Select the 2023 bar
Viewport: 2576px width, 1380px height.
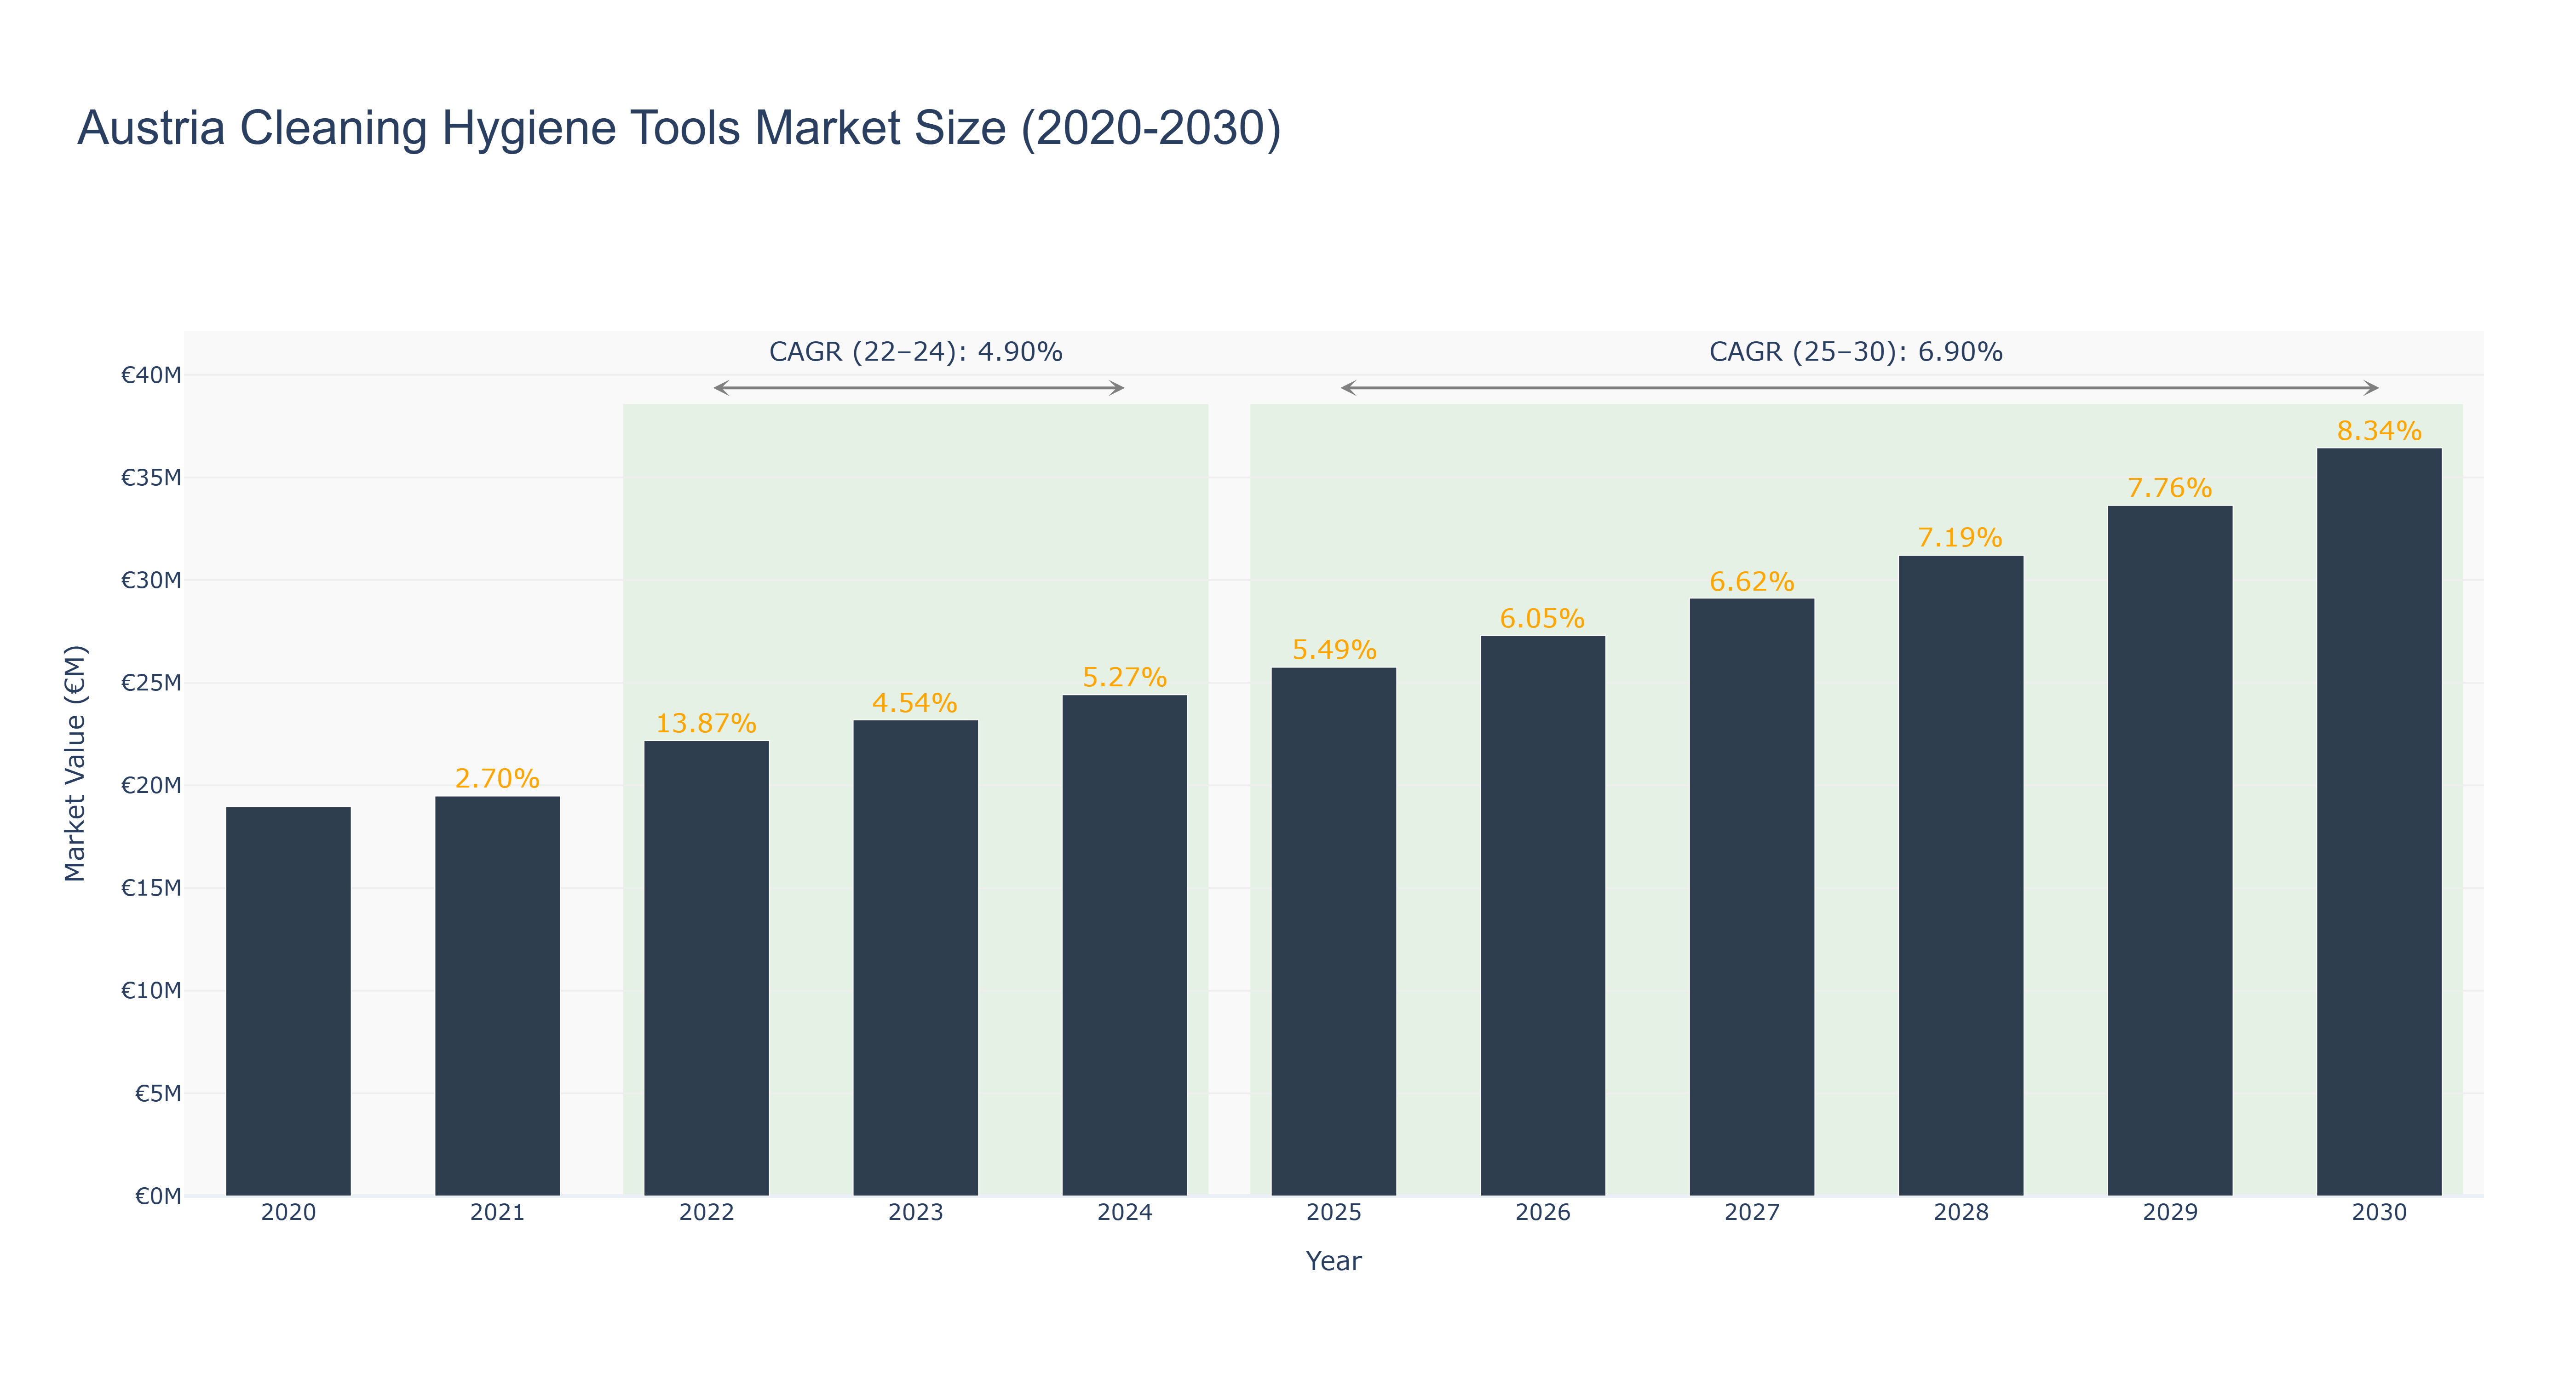click(x=915, y=958)
